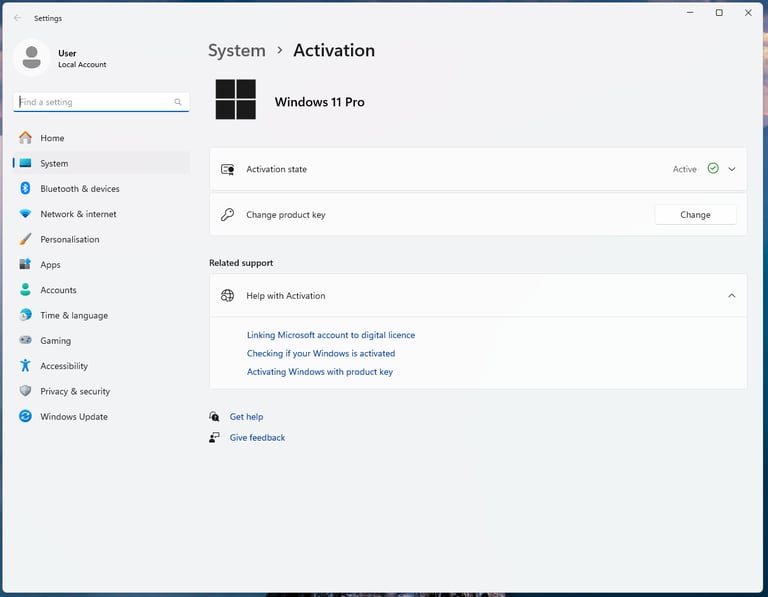Minimize the Settings window

[x=690, y=13]
